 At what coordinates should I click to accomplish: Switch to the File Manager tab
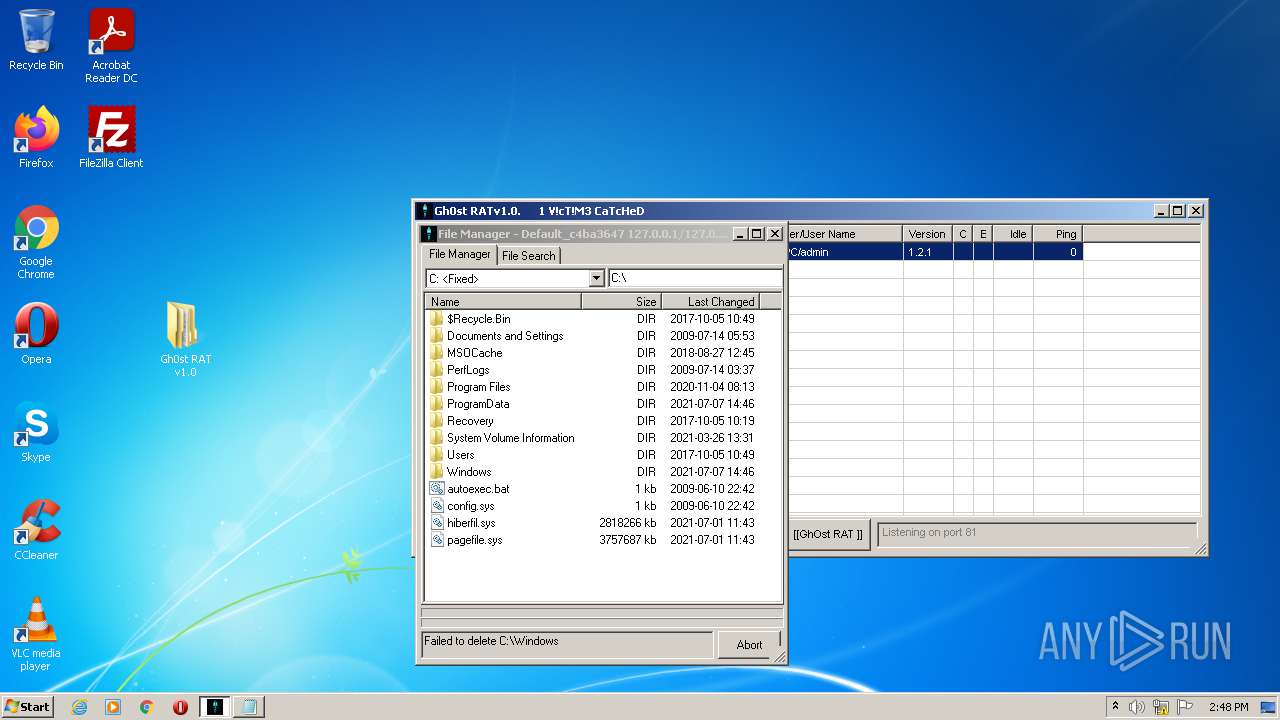460,254
